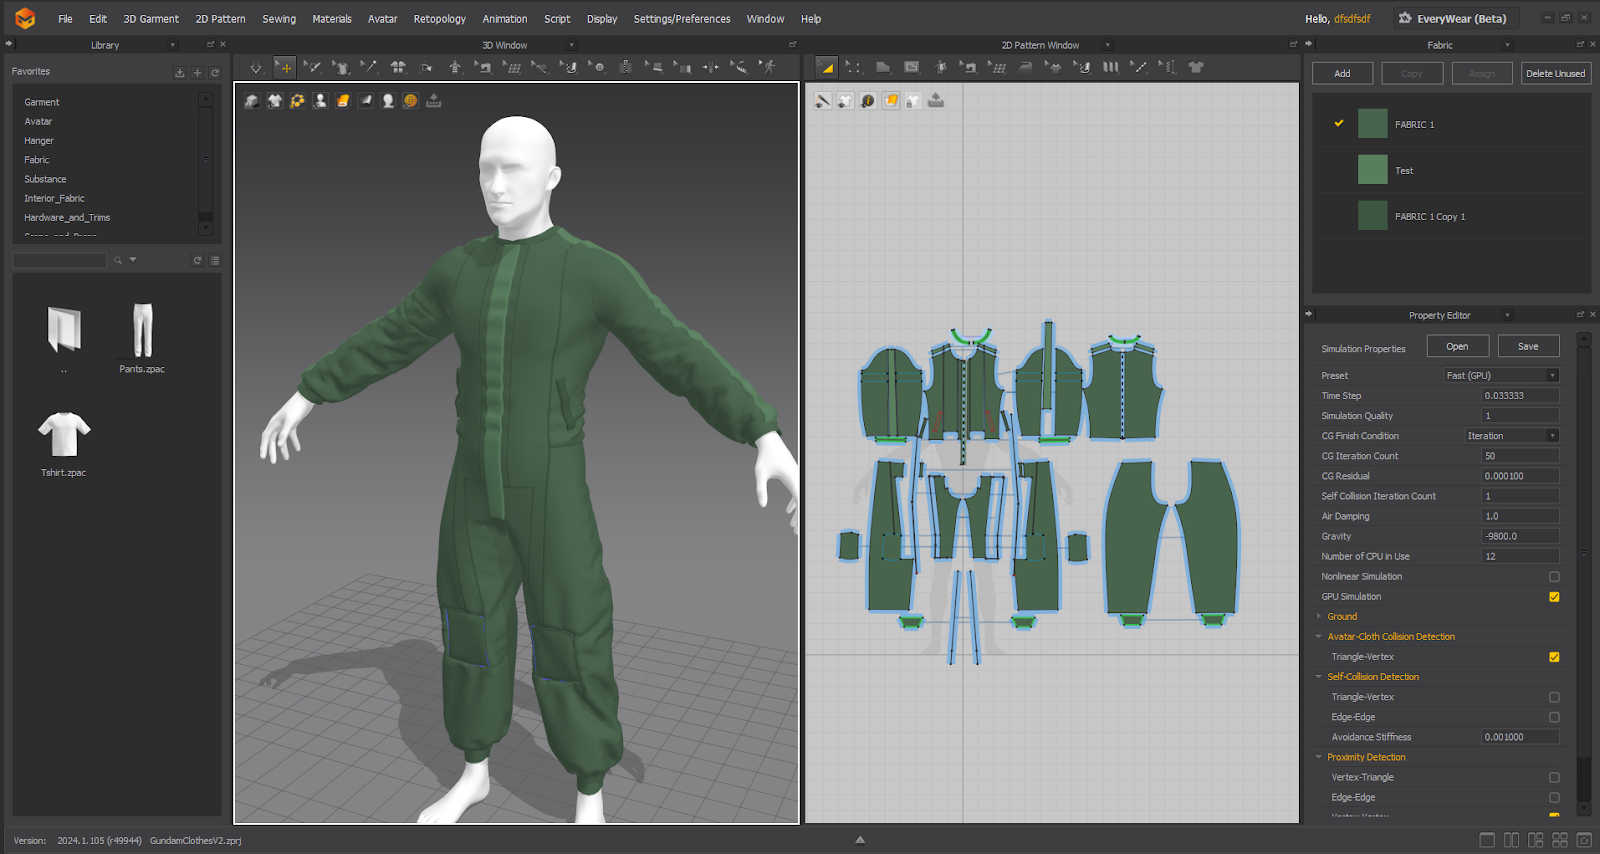Click the avatar head display icon in 3D view
The width and height of the screenshot is (1600, 854).
tap(388, 100)
